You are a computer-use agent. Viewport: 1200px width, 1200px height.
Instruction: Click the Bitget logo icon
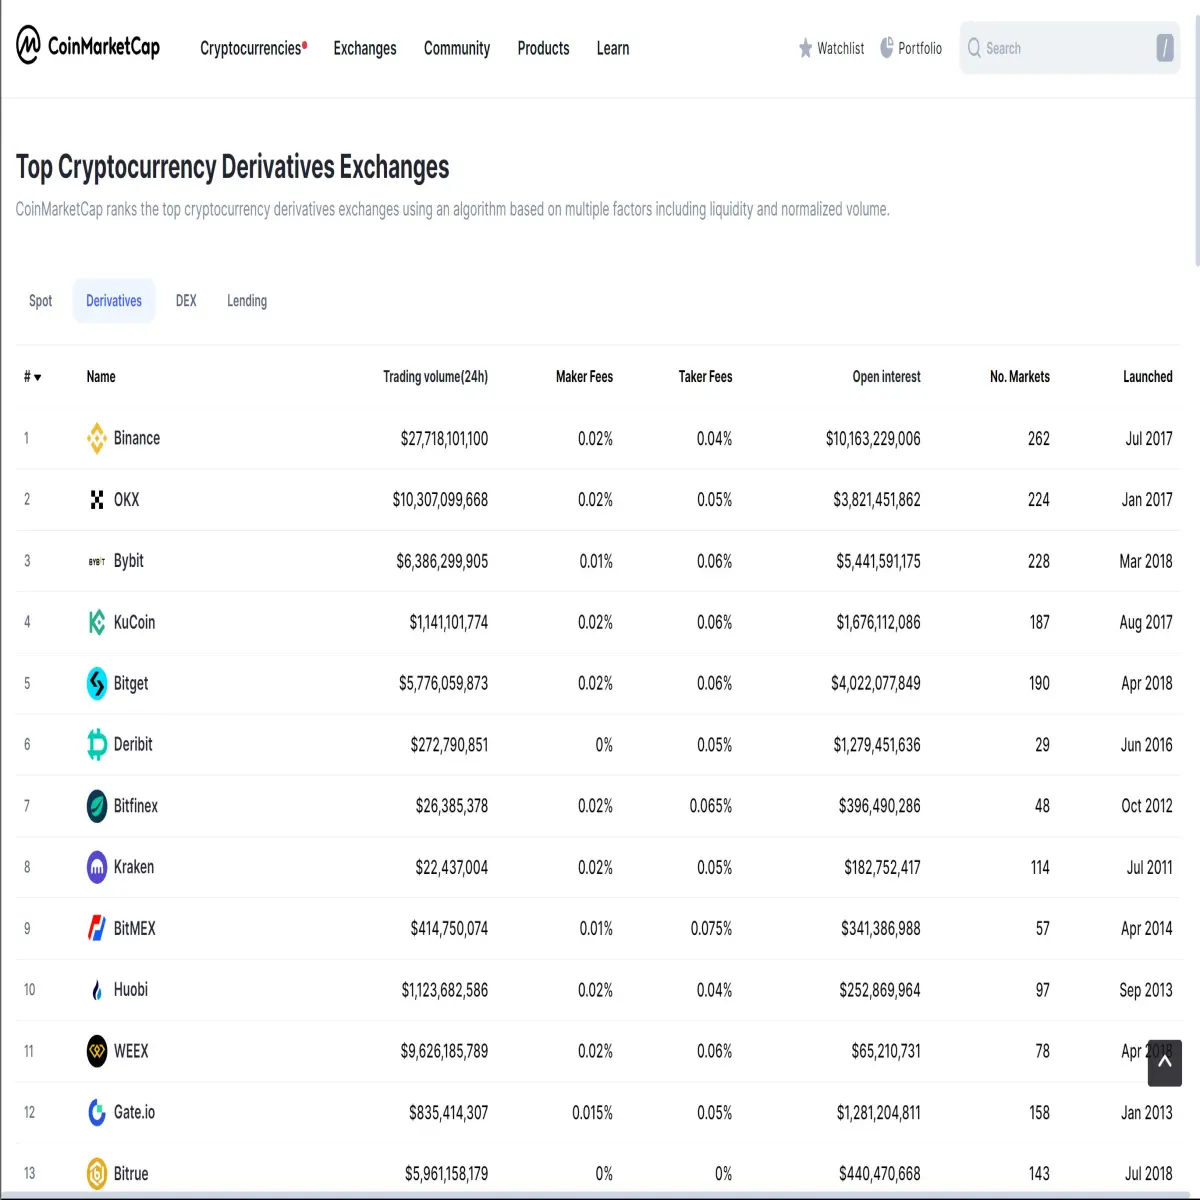pos(97,684)
